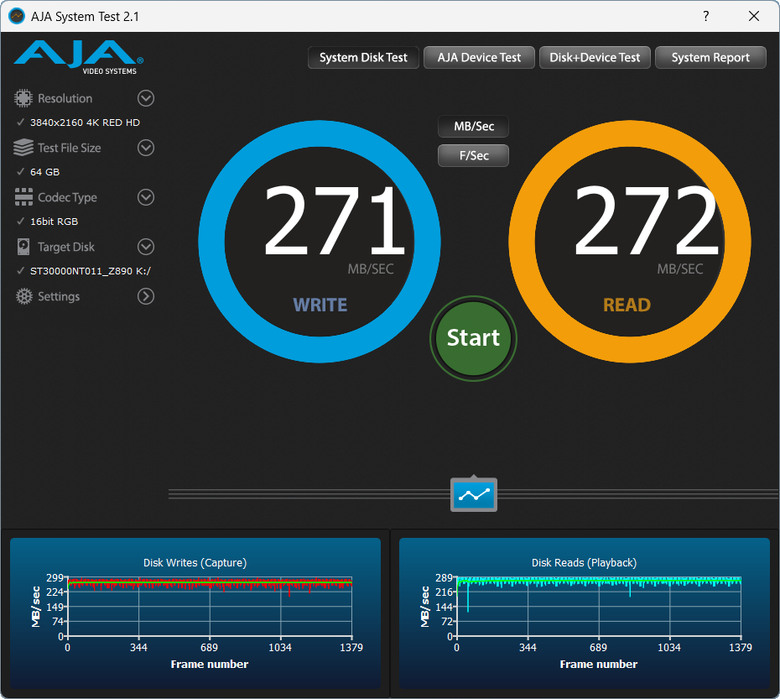Open the Settings panel arrow
This screenshot has width=780, height=699.
point(146,297)
